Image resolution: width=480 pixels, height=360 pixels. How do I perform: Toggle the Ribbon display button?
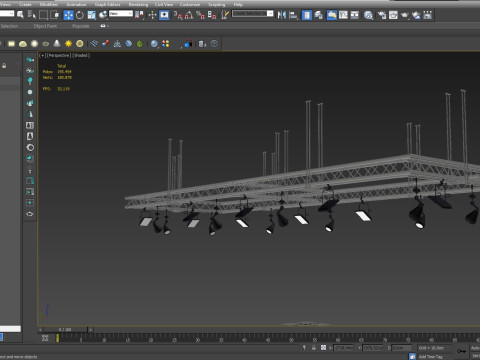coord(332,15)
